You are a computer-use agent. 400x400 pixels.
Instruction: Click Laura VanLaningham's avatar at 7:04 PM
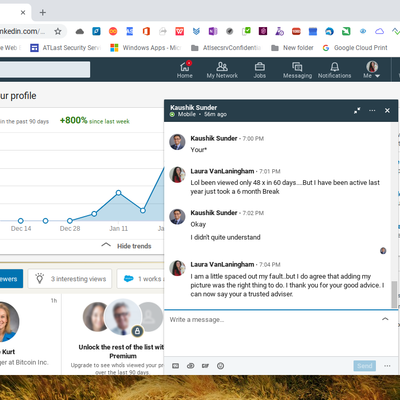click(x=177, y=268)
